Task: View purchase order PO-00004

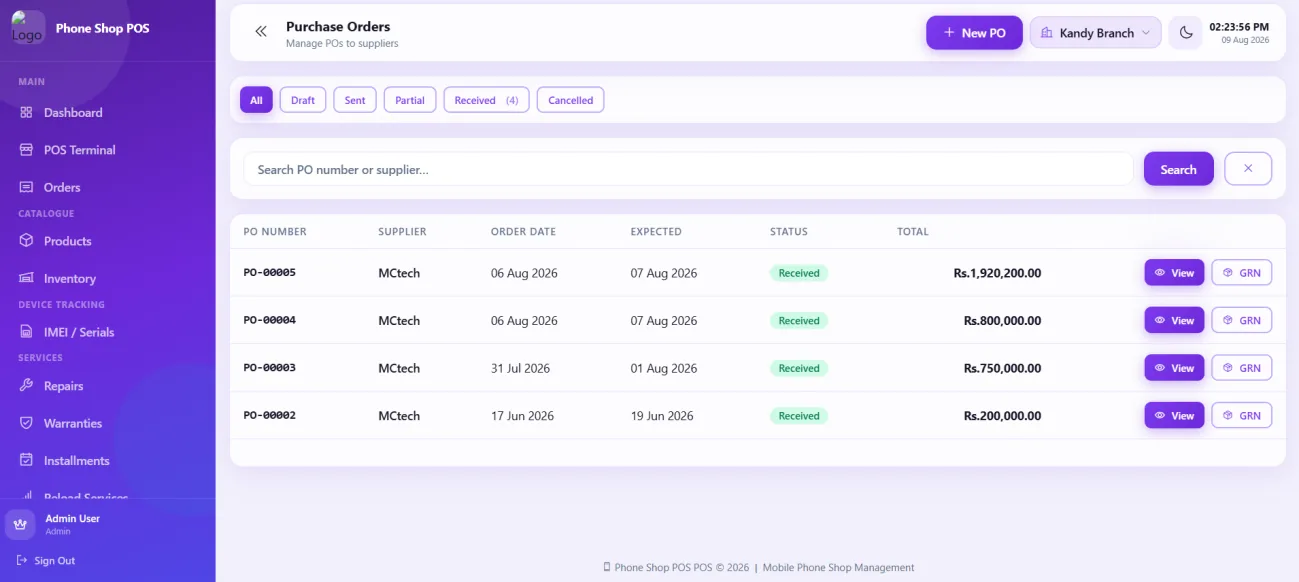Action: [1174, 321]
